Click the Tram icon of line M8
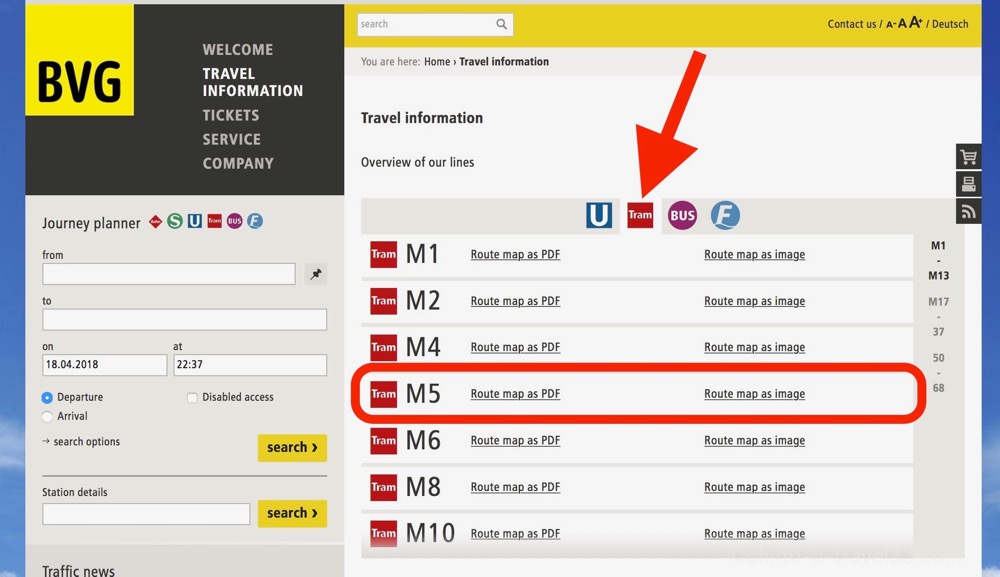 point(384,487)
